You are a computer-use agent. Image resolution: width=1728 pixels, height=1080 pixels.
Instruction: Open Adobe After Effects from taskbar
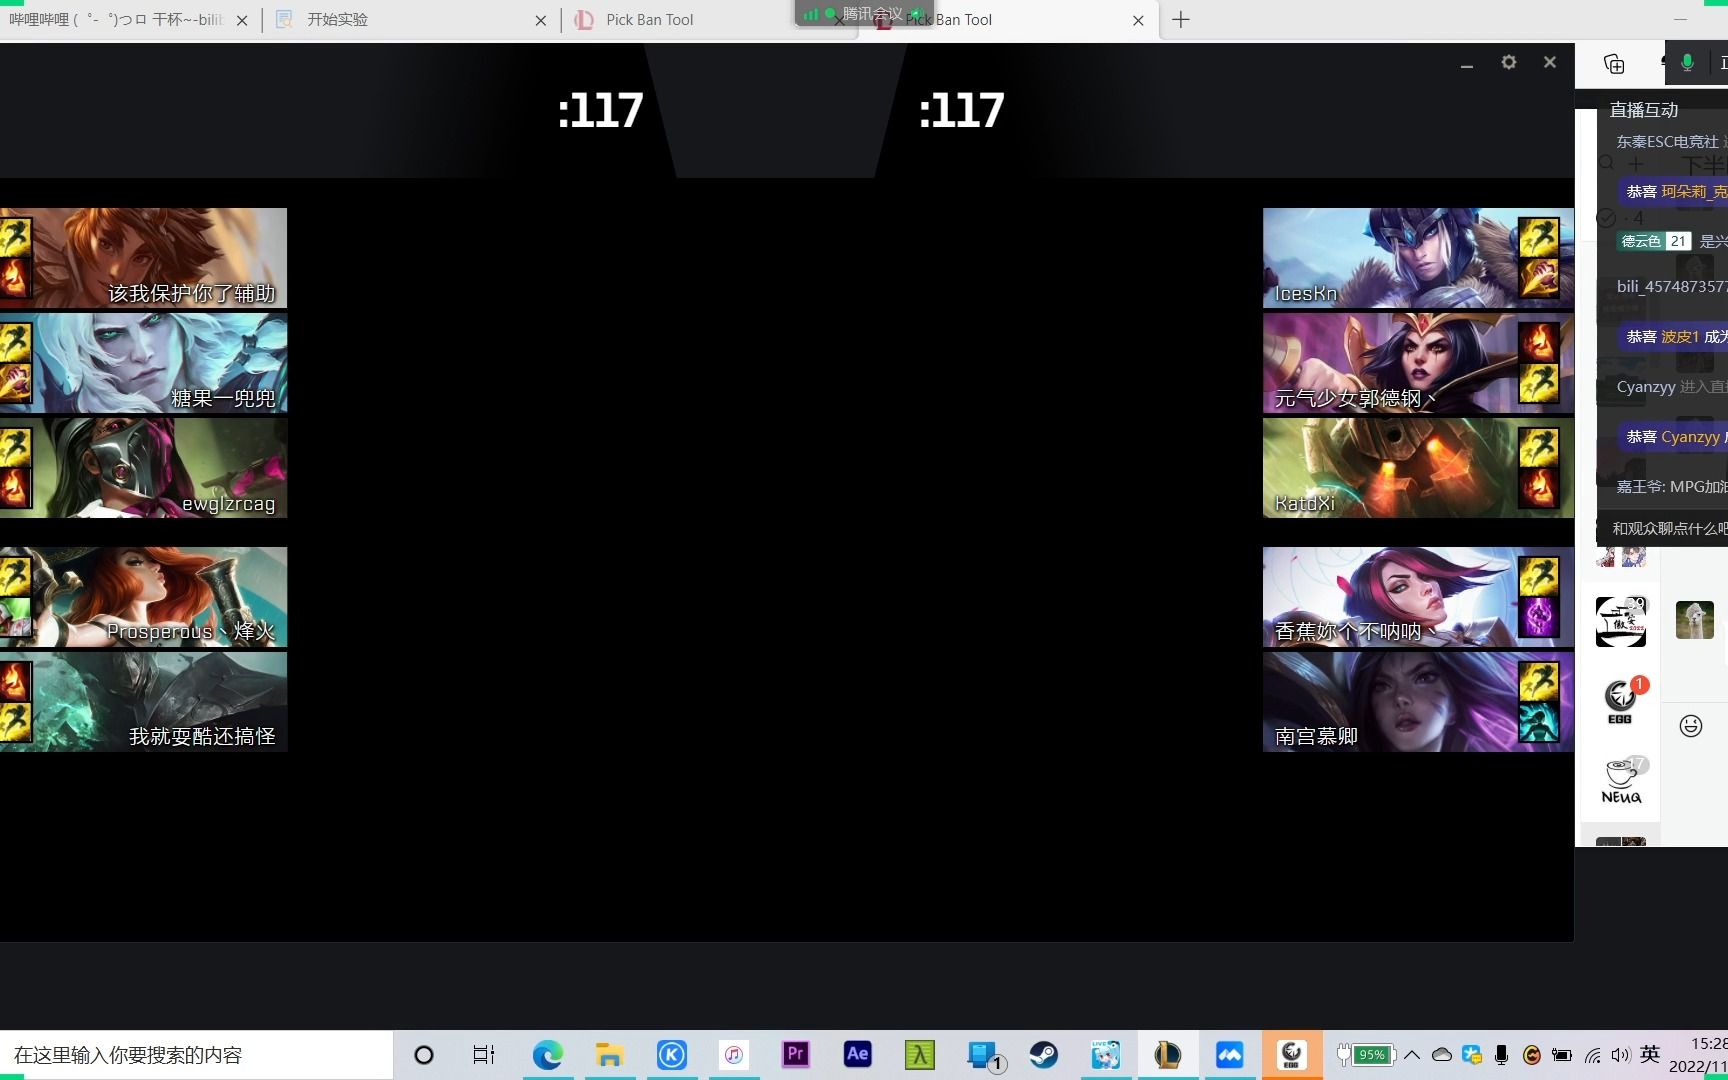coord(858,1055)
